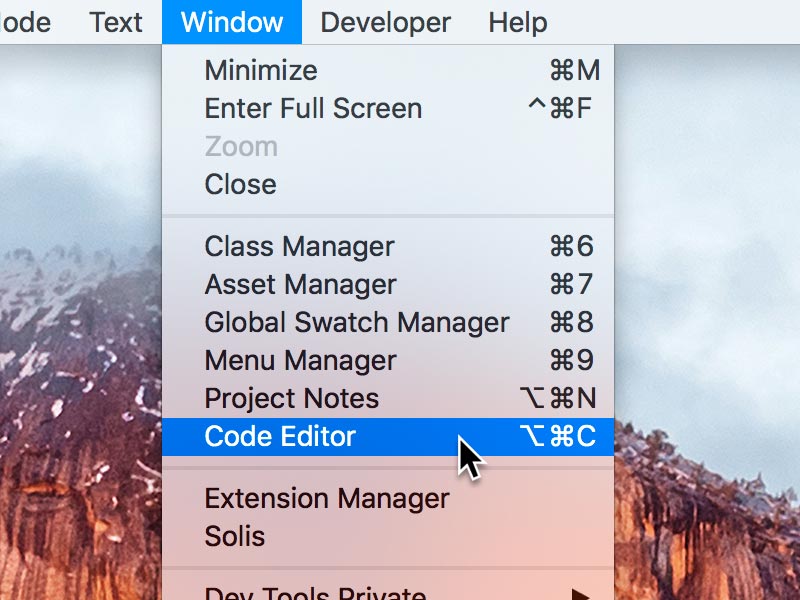Open the Help menu
The height and width of the screenshot is (600, 800).
[518, 22]
